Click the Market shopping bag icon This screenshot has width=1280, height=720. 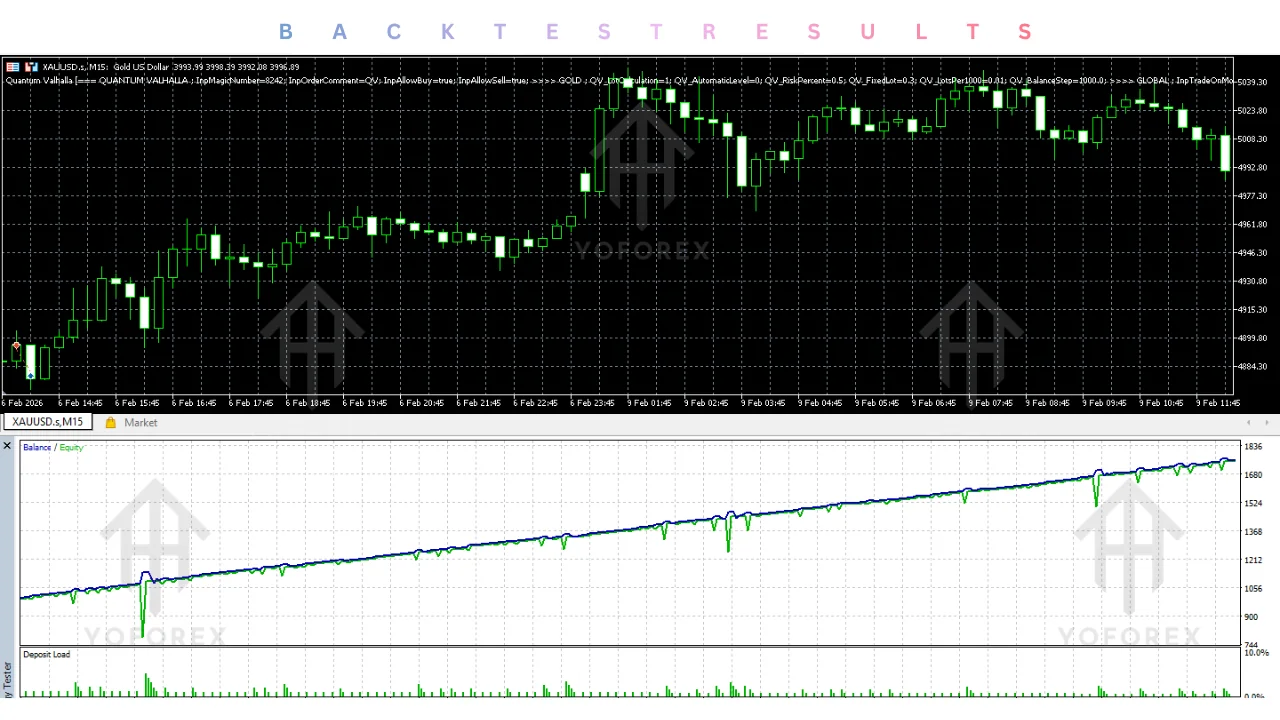click(111, 422)
